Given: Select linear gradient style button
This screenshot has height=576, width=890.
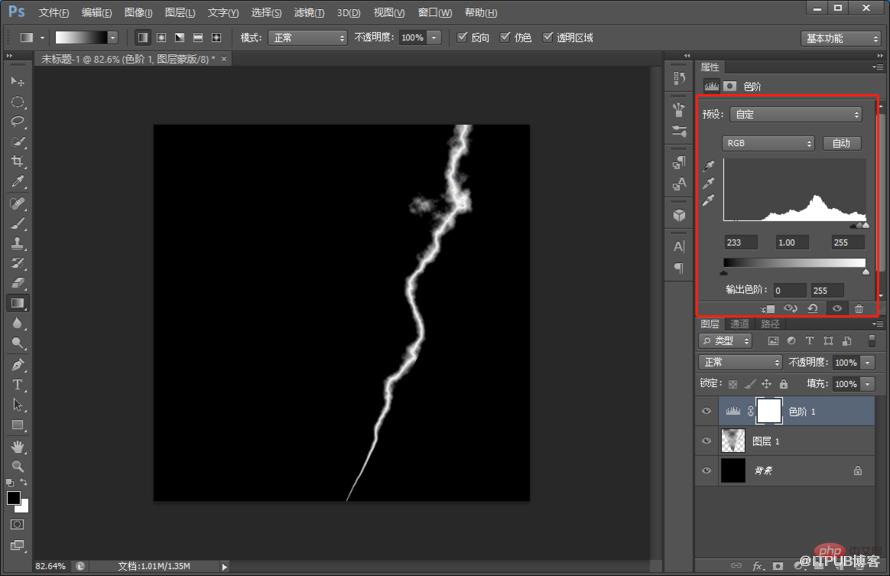Looking at the screenshot, I should (x=143, y=37).
